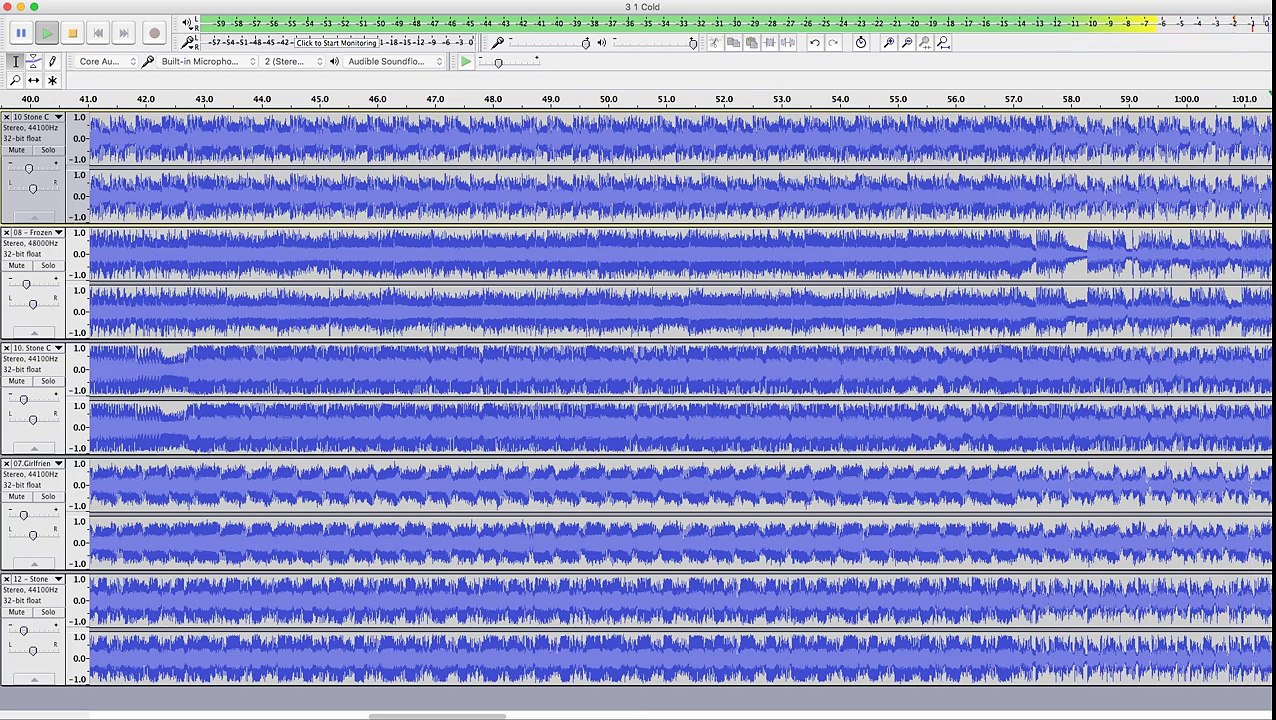The width and height of the screenshot is (1276, 720).
Task: Select the Zoom magnifier tool in tools palette
Action: point(15,80)
